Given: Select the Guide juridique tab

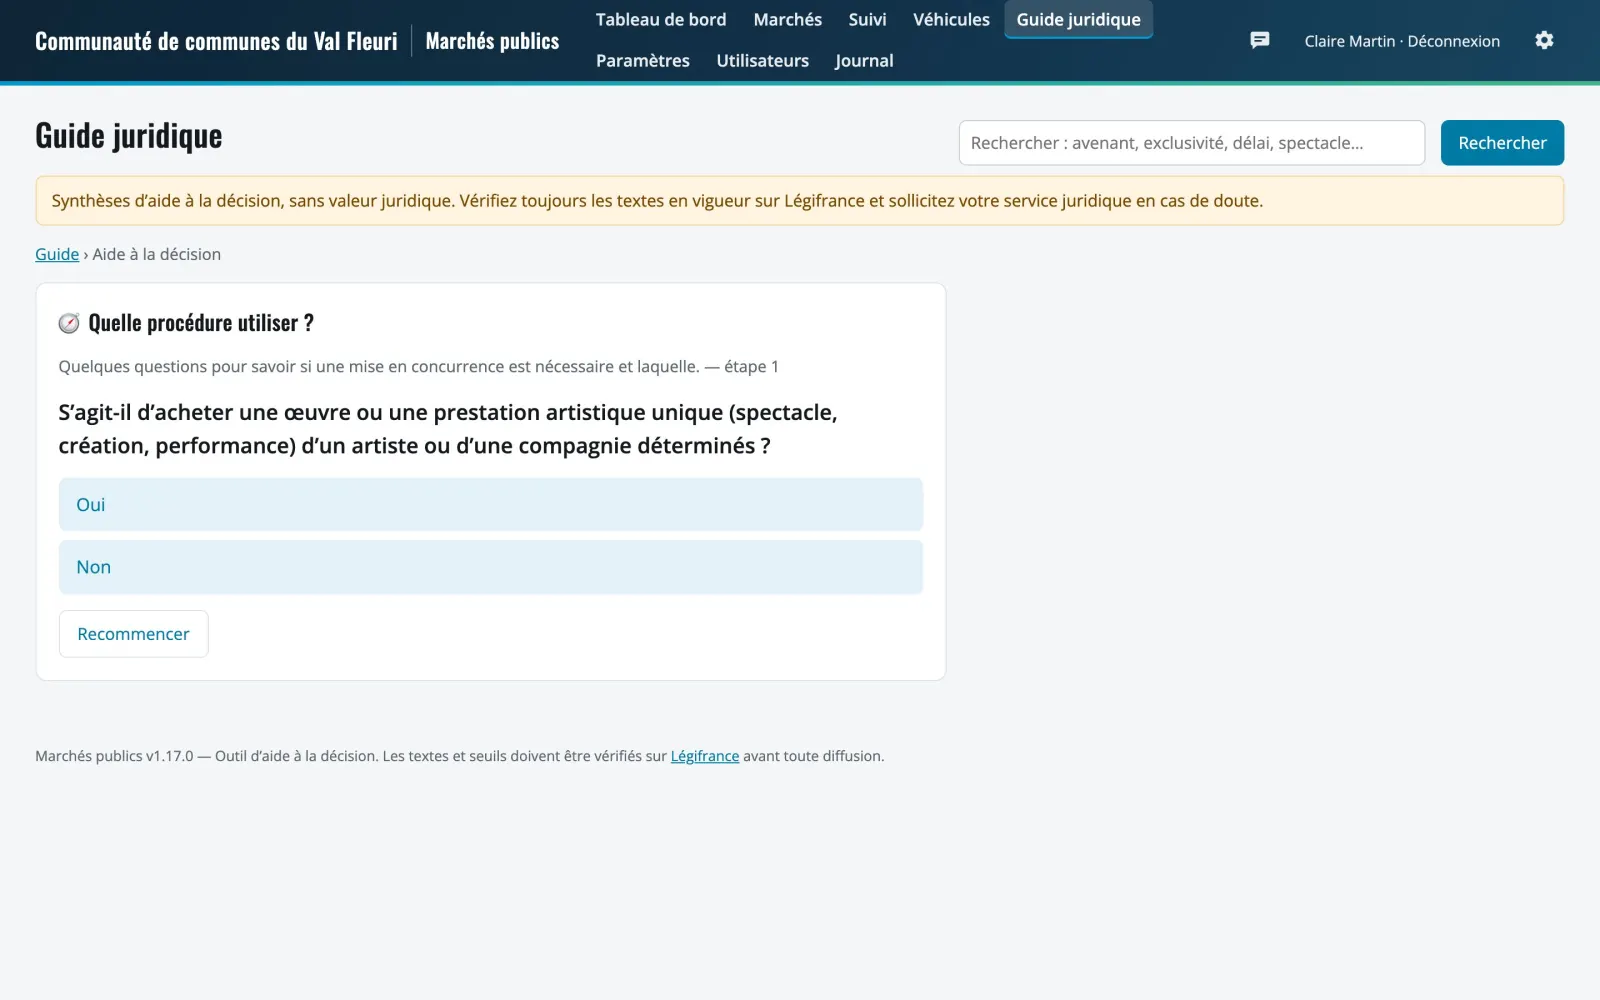Looking at the screenshot, I should [1078, 20].
